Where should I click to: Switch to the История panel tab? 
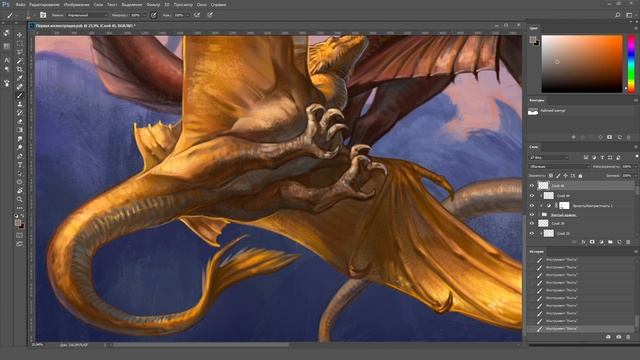(x=536, y=251)
